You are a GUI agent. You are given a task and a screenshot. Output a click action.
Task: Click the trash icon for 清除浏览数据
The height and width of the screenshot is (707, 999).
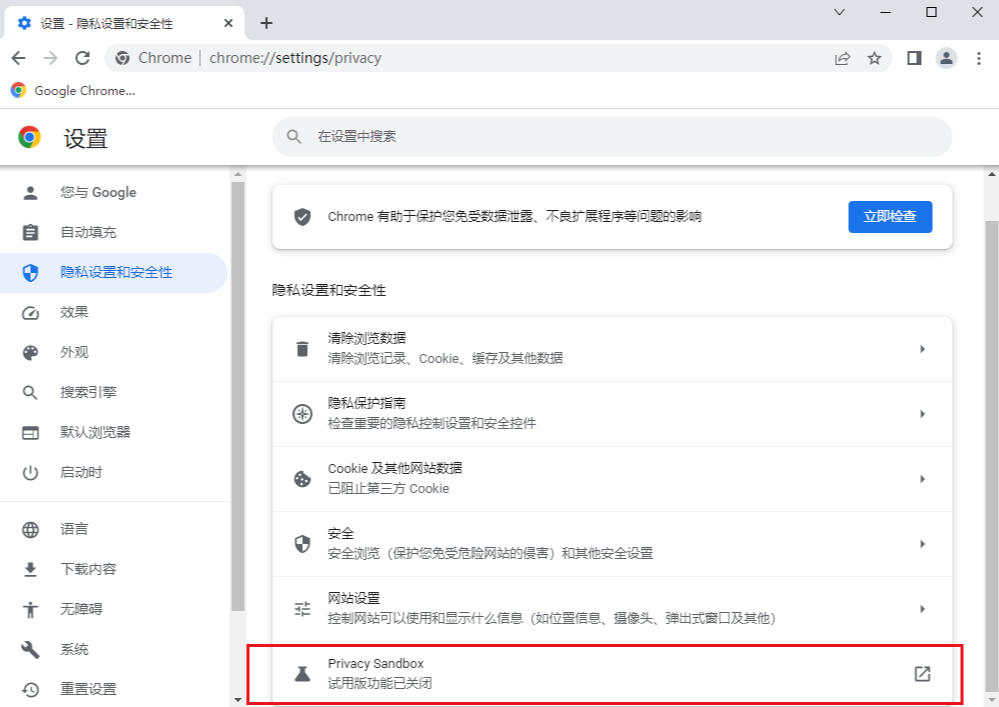pos(302,349)
